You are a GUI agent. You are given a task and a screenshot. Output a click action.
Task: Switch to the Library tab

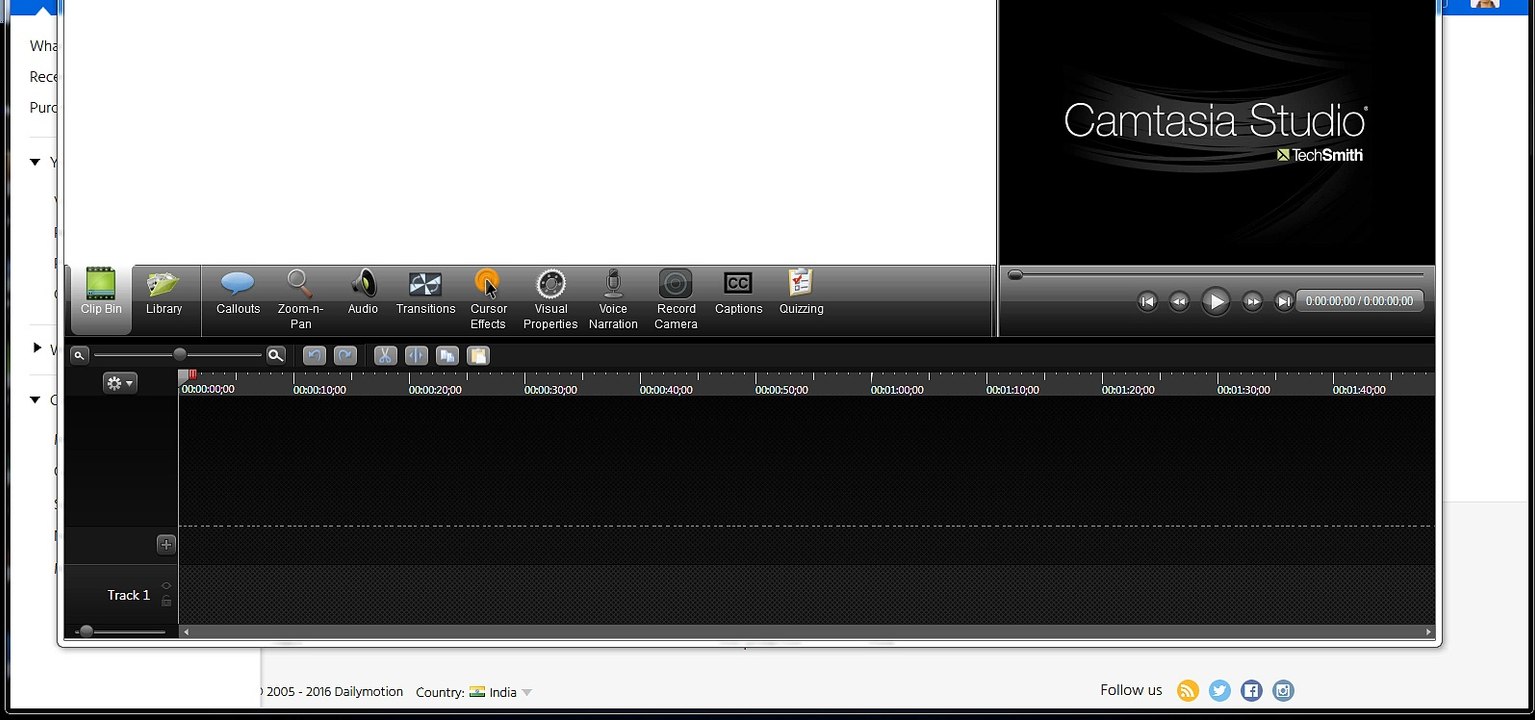click(x=164, y=293)
